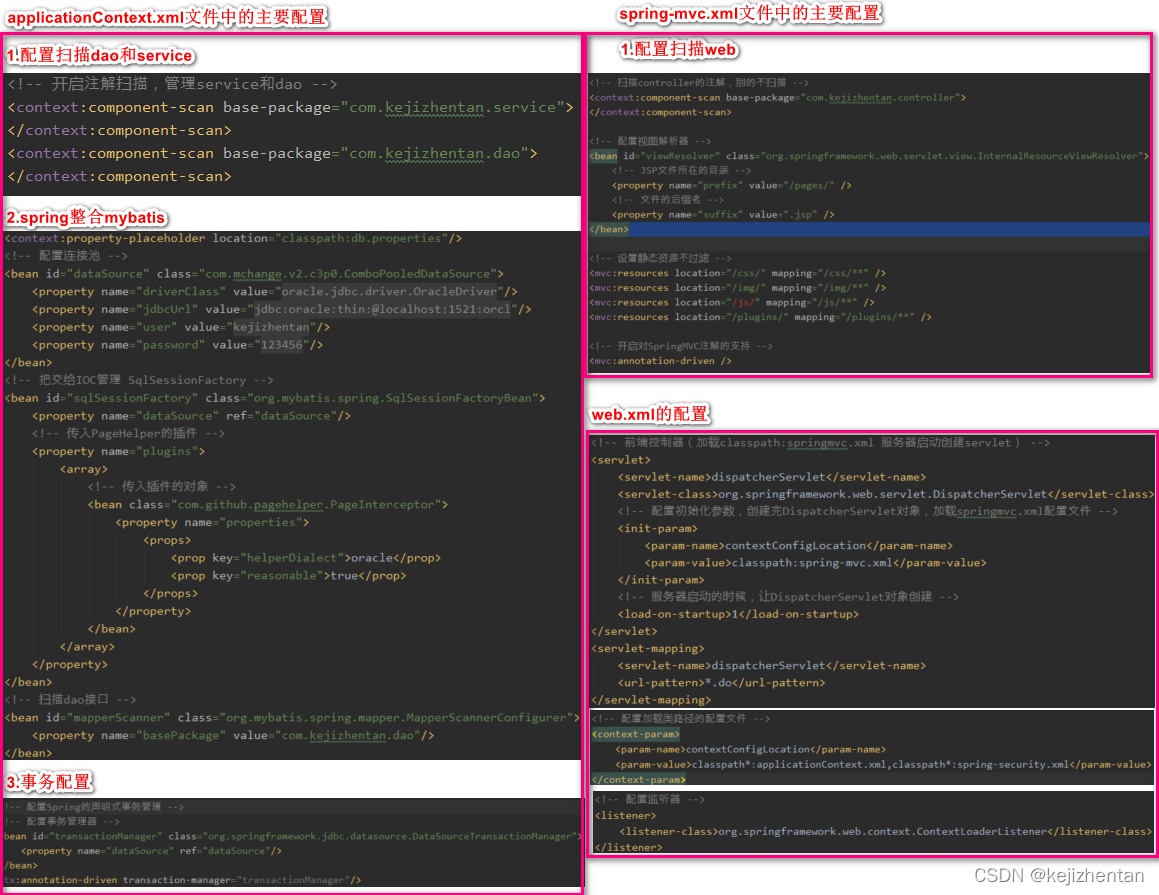The height and width of the screenshot is (895, 1159).
Task: Click the '1.配置扫描dao和service' label
Action: (99, 55)
